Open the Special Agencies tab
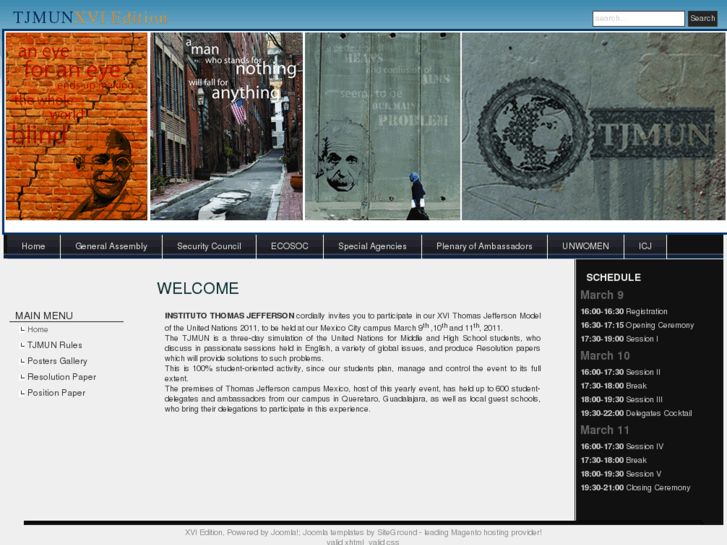The height and width of the screenshot is (545, 727). click(x=372, y=246)
